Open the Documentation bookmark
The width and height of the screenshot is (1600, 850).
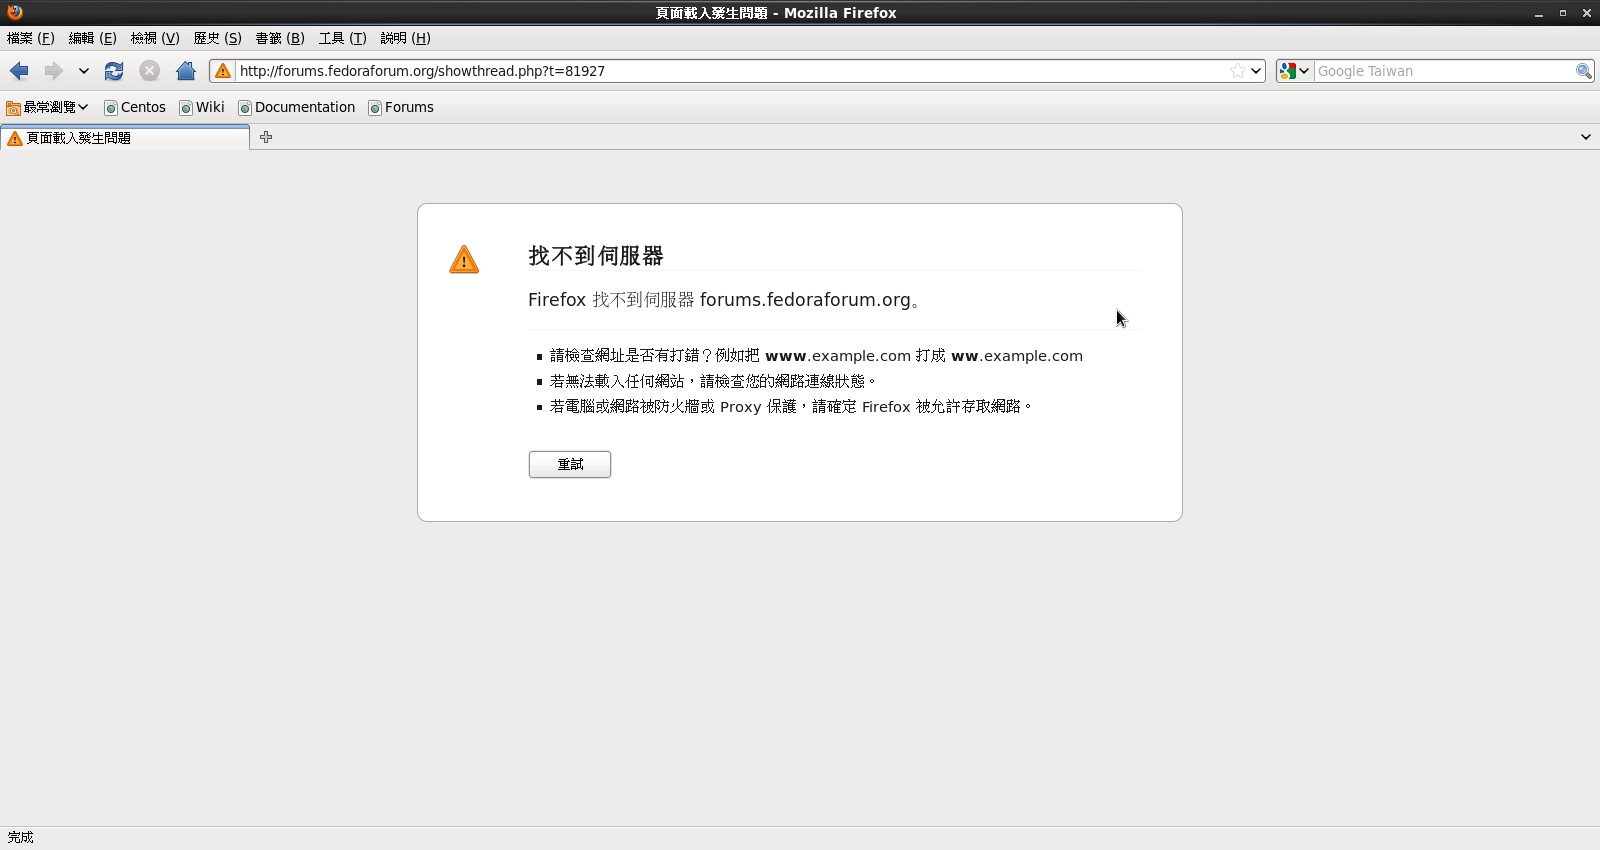coord(297,107)
